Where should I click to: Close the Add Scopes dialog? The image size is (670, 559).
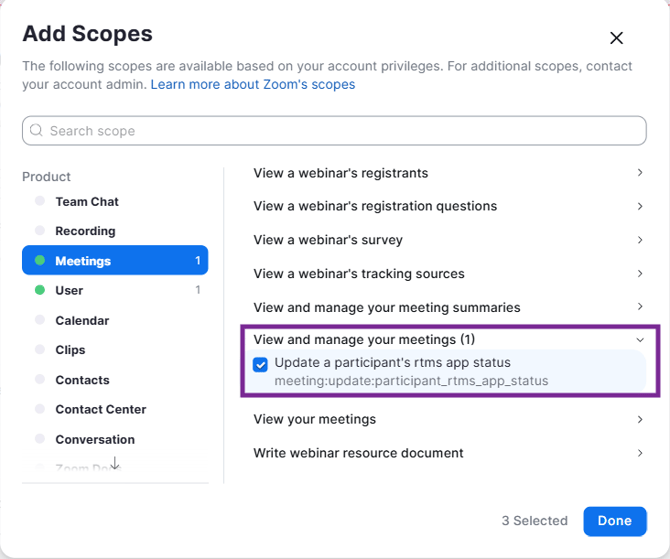616,38
